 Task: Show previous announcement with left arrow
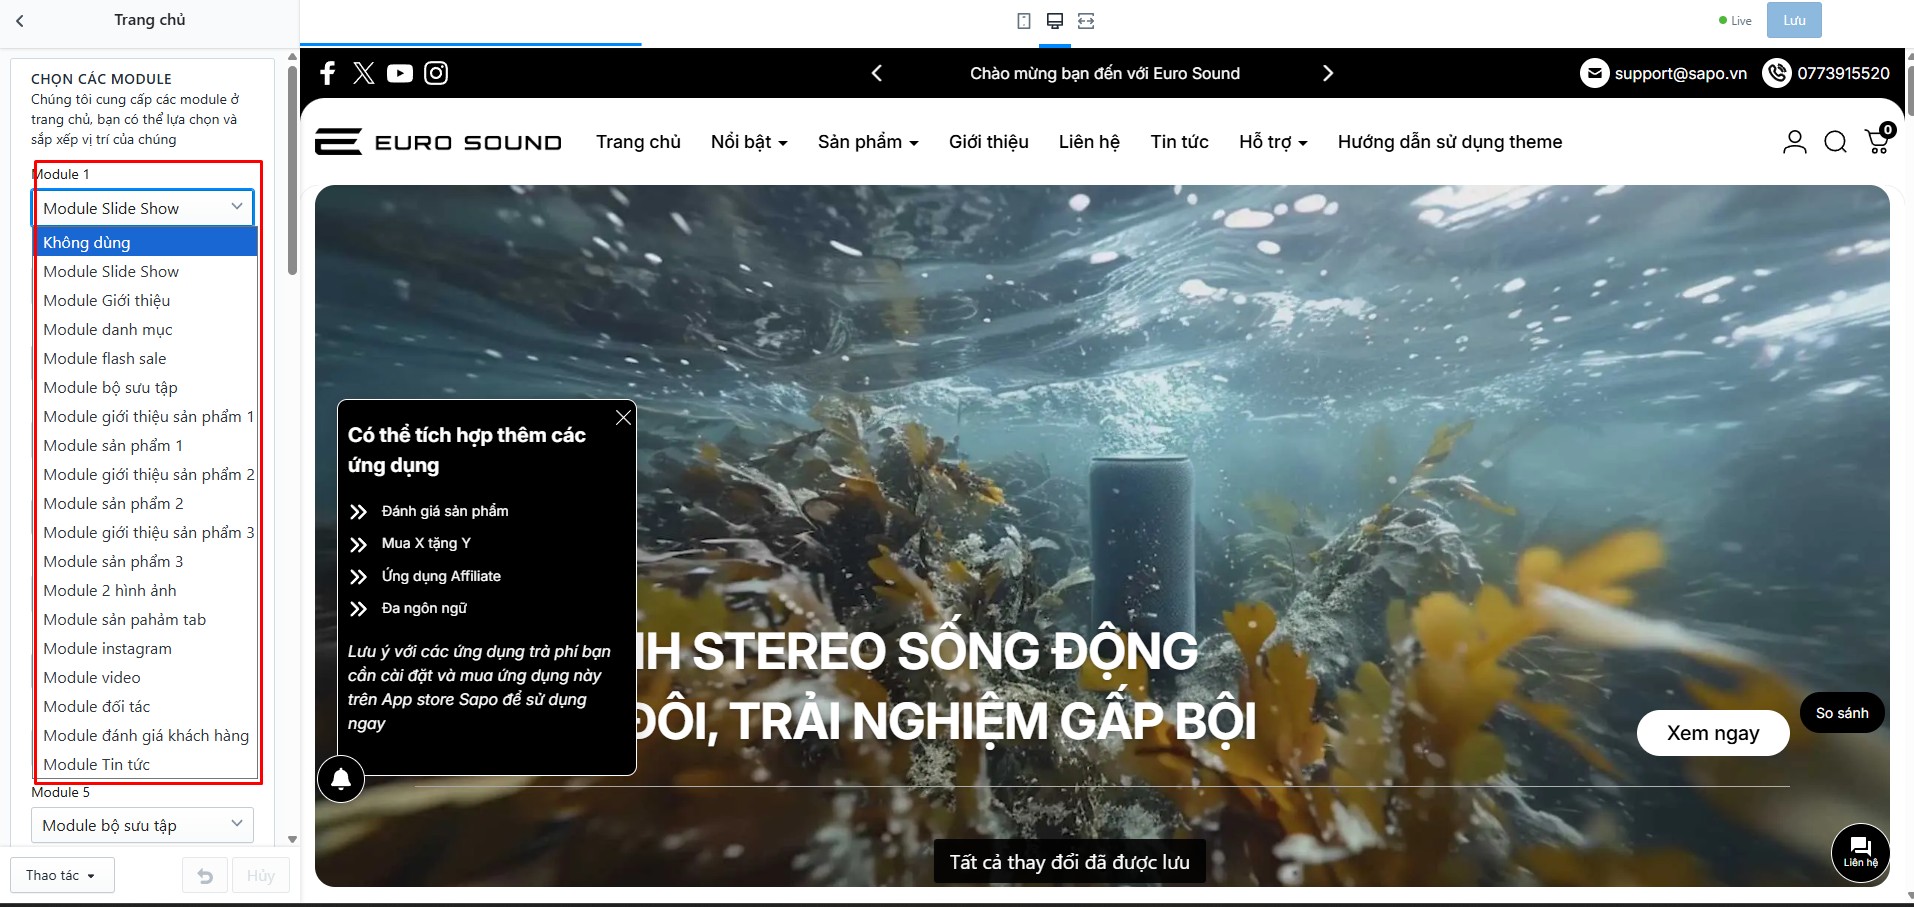[x=877, y=73]
